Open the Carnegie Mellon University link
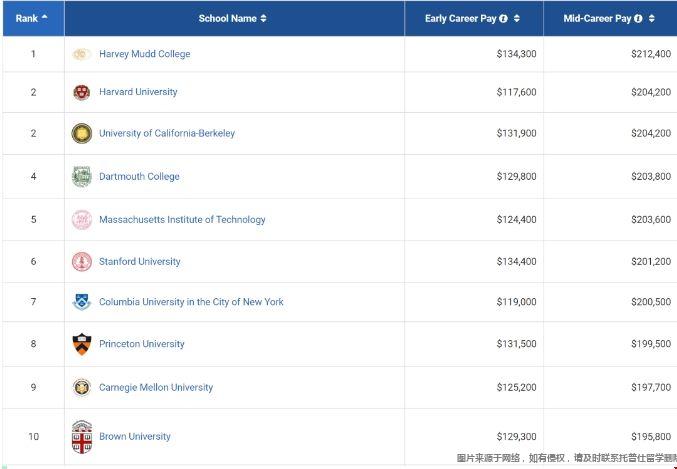The height and width of the screenshot is (469, 677). [156, 388]
